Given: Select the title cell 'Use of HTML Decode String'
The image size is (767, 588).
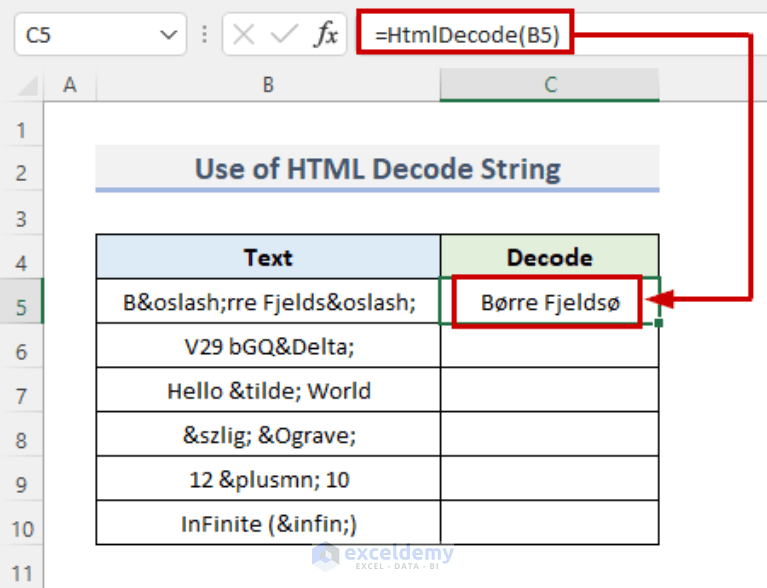Looking at the screenshot, I should click(x=377, y=168).
